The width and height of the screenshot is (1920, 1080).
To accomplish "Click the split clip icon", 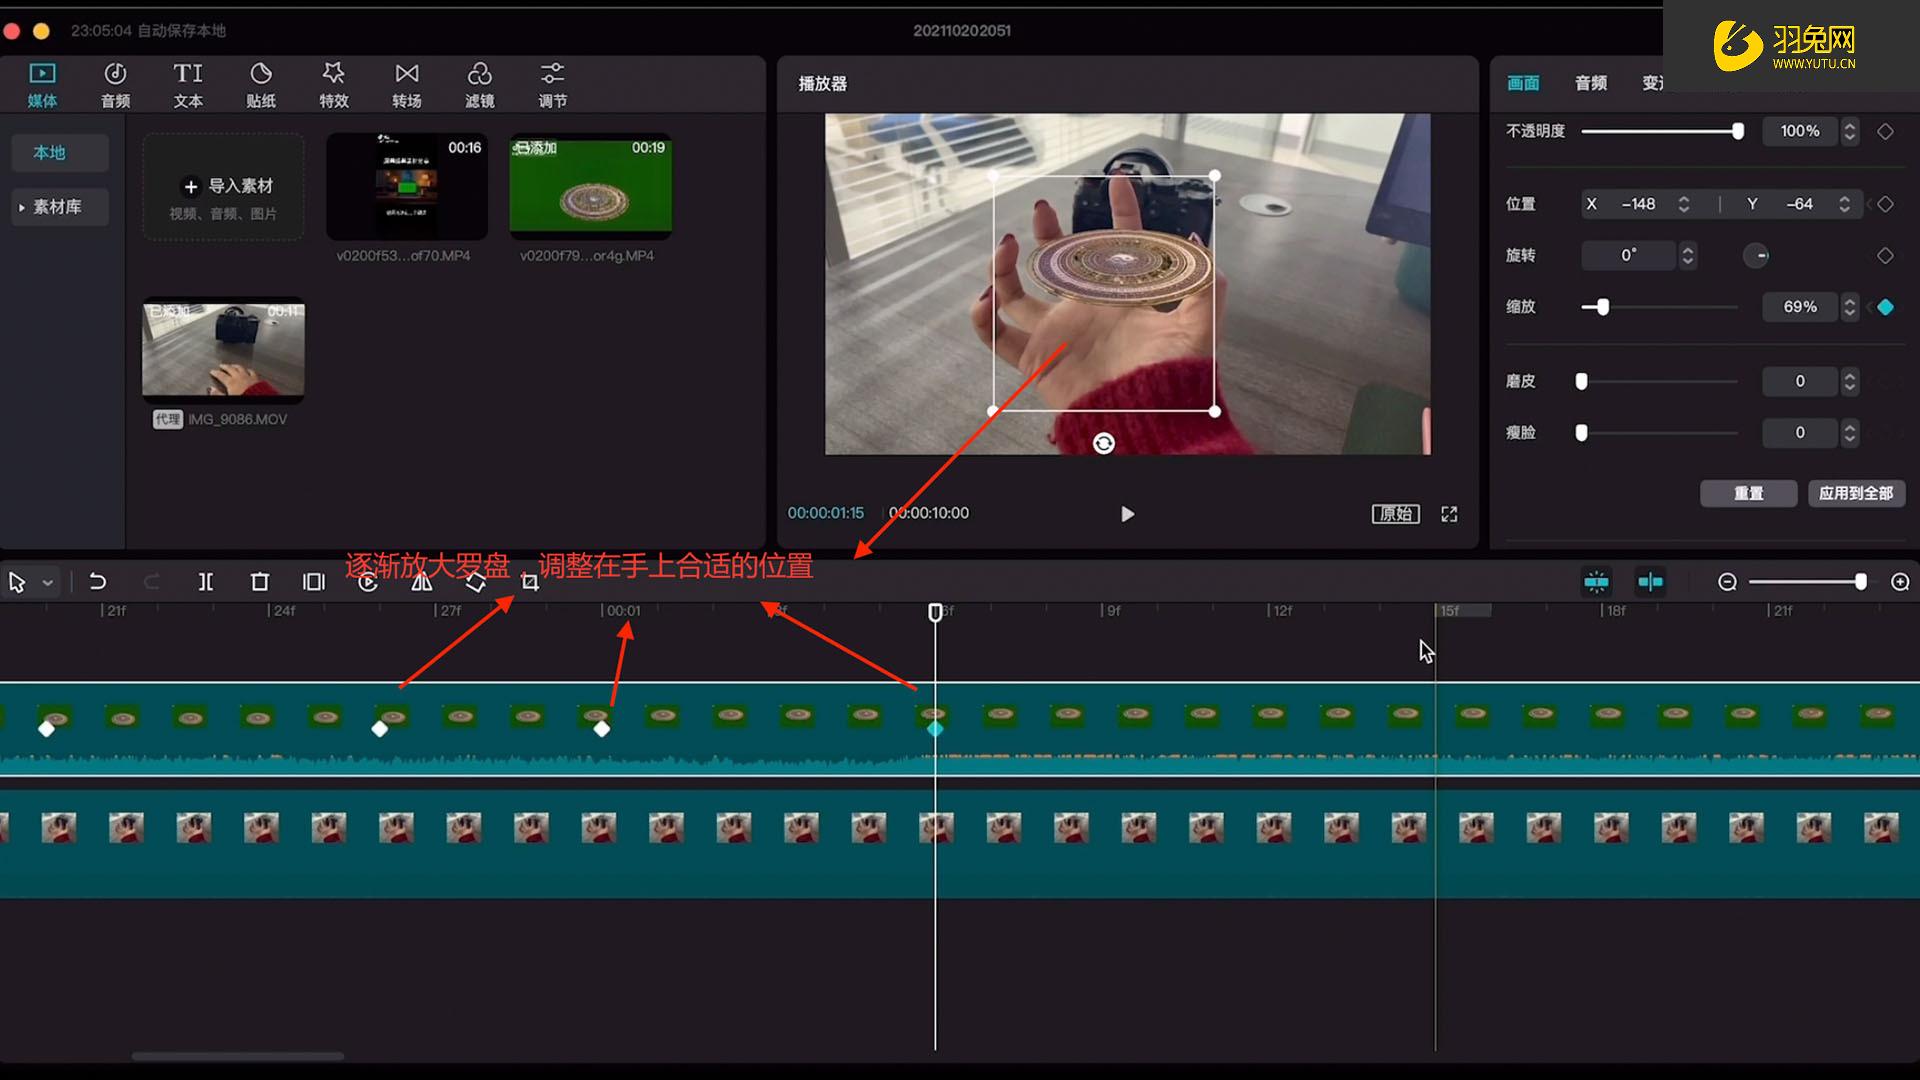I will [x=205, y=582].
